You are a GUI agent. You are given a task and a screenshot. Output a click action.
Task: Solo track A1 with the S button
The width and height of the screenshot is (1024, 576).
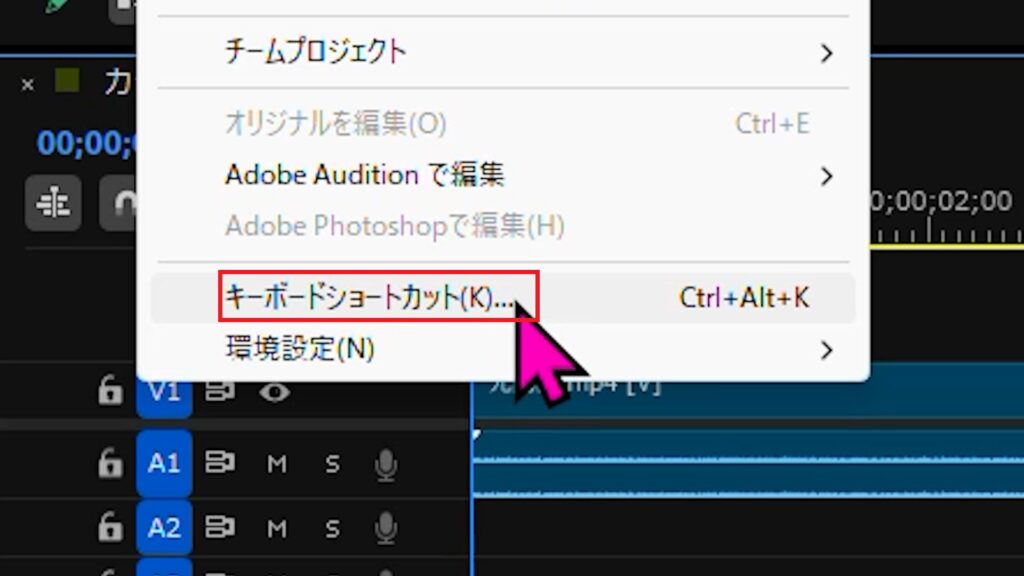tap(332, 464)
